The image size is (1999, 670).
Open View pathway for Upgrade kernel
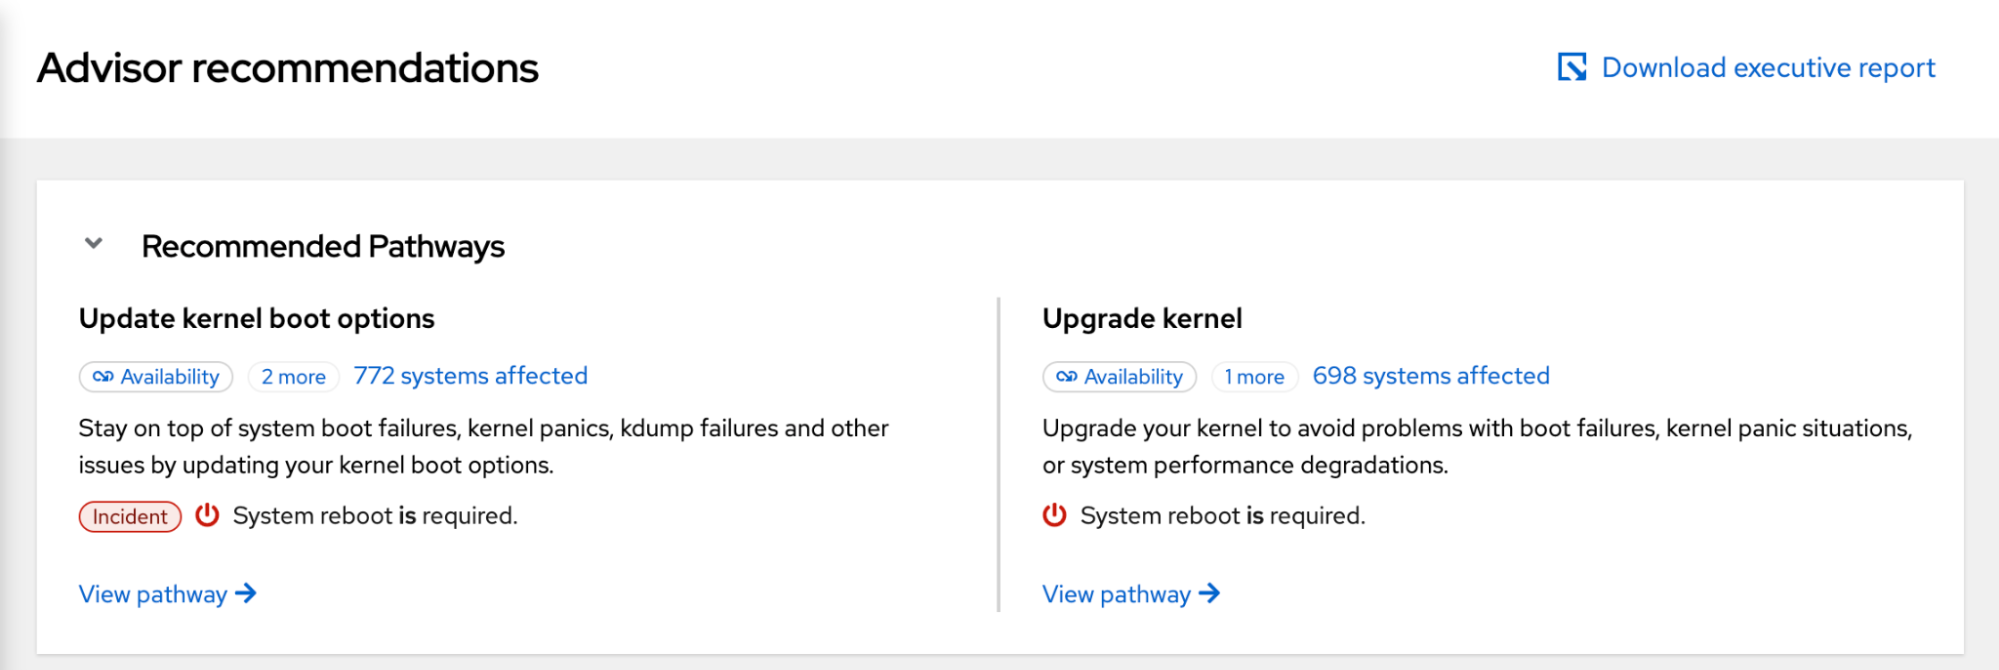[x=1116, y=594]
